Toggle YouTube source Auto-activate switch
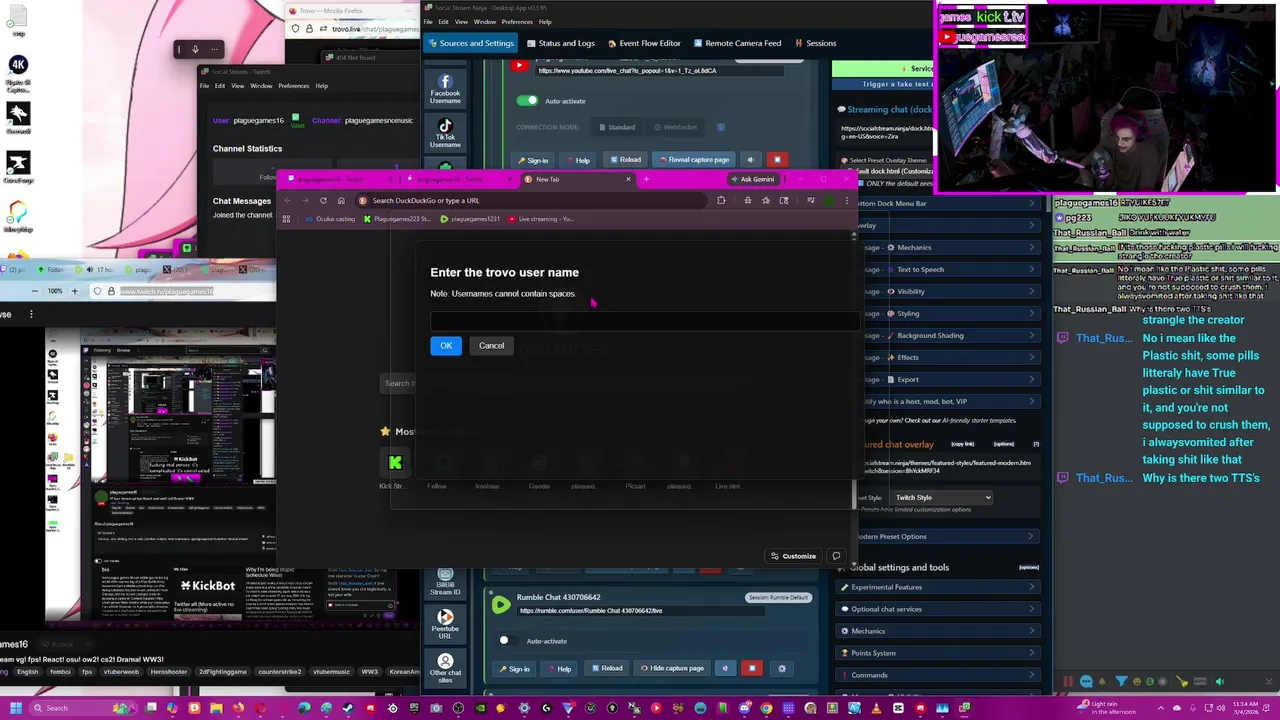 pos(527,101)
